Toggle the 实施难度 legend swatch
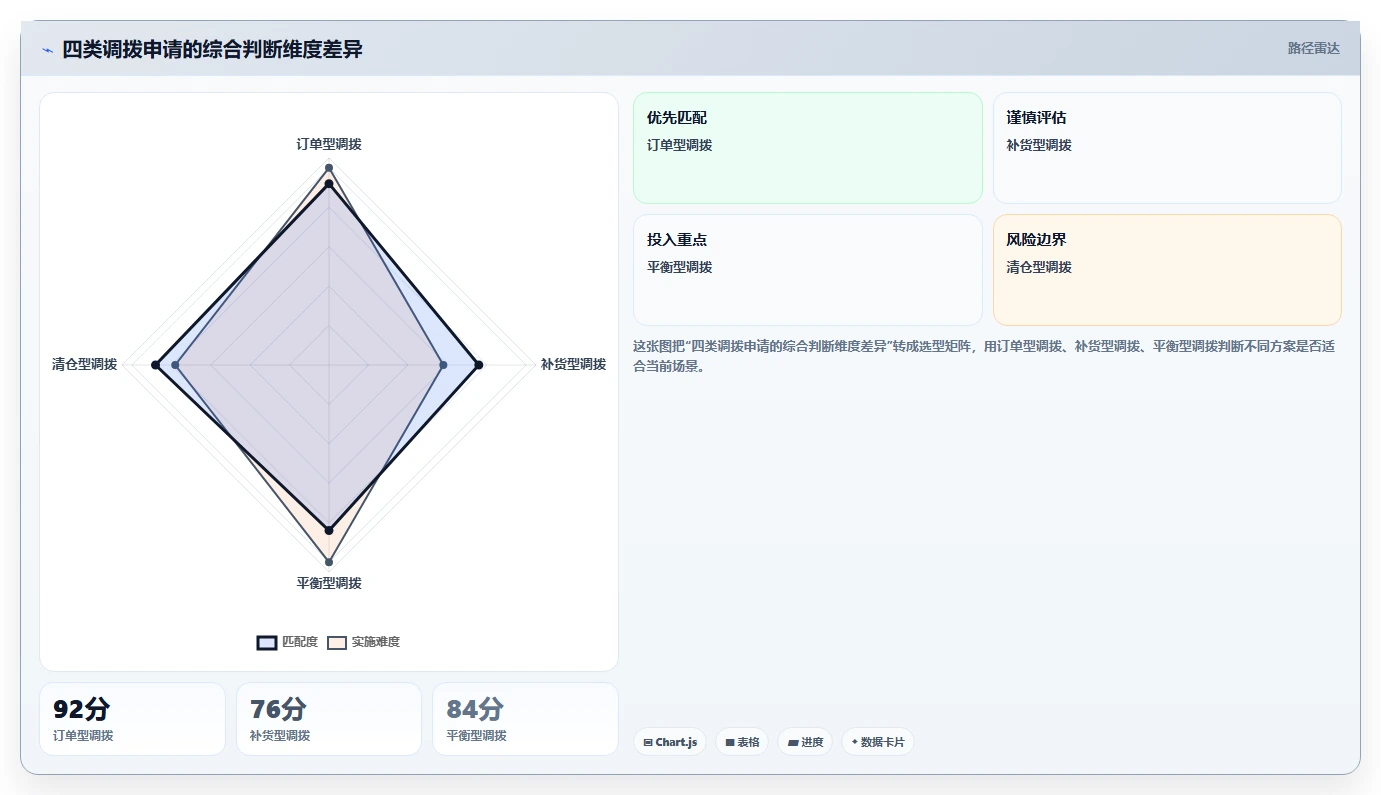 (337, 642)
